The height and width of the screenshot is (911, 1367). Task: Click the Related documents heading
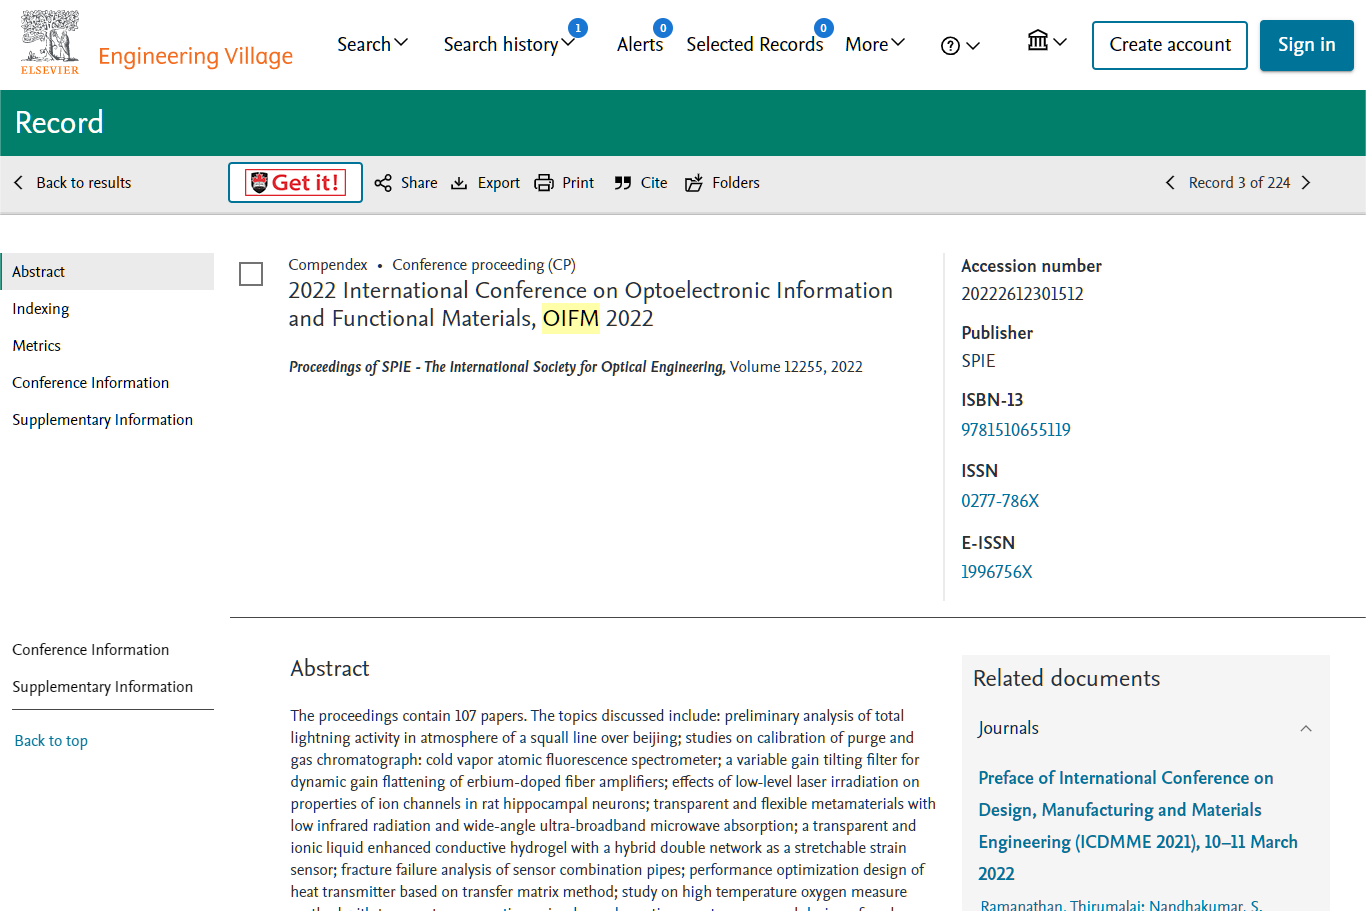(x=1067, y=678)
